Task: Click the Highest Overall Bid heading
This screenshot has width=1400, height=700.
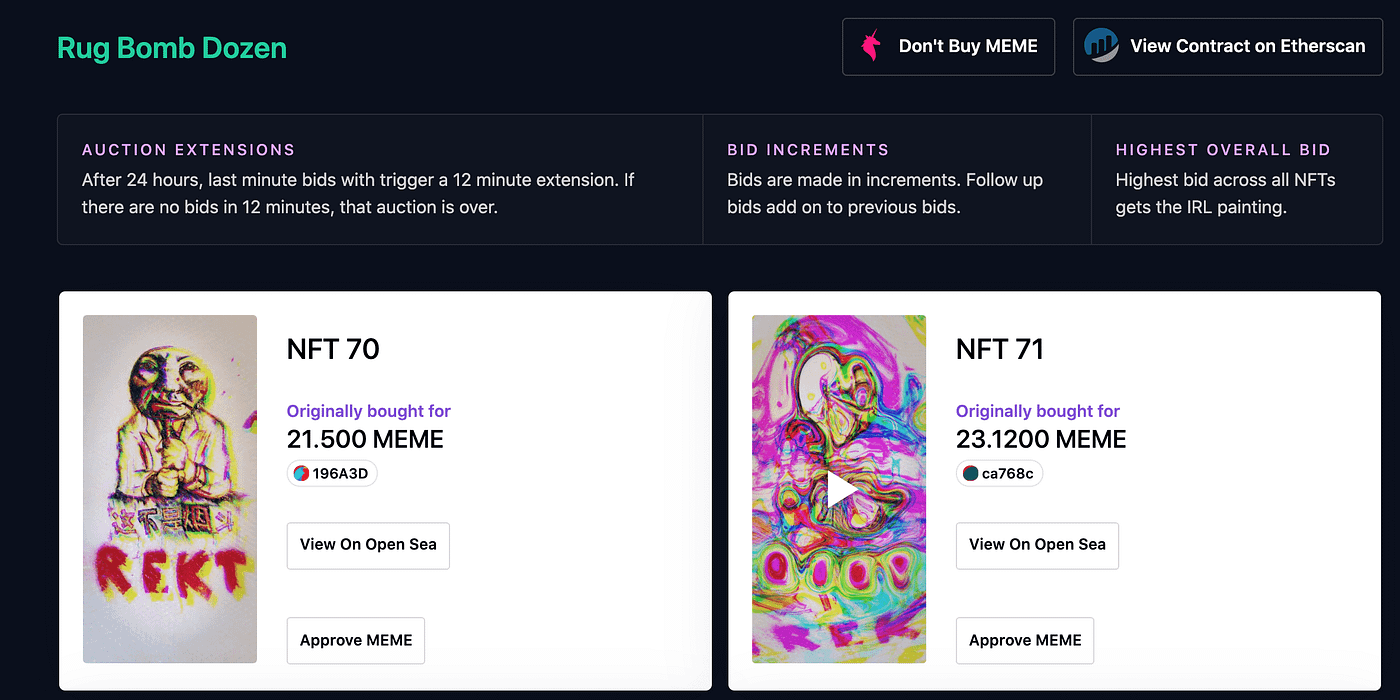Action: 1223,150
